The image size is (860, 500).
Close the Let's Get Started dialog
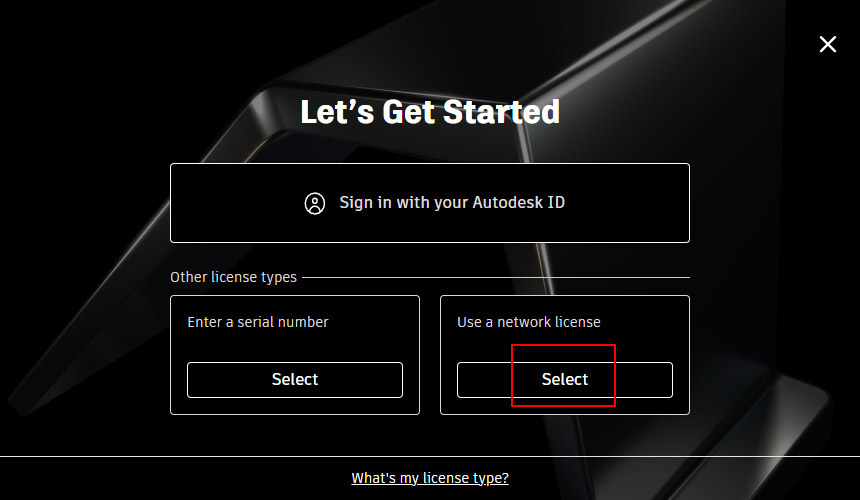point(828,44)
